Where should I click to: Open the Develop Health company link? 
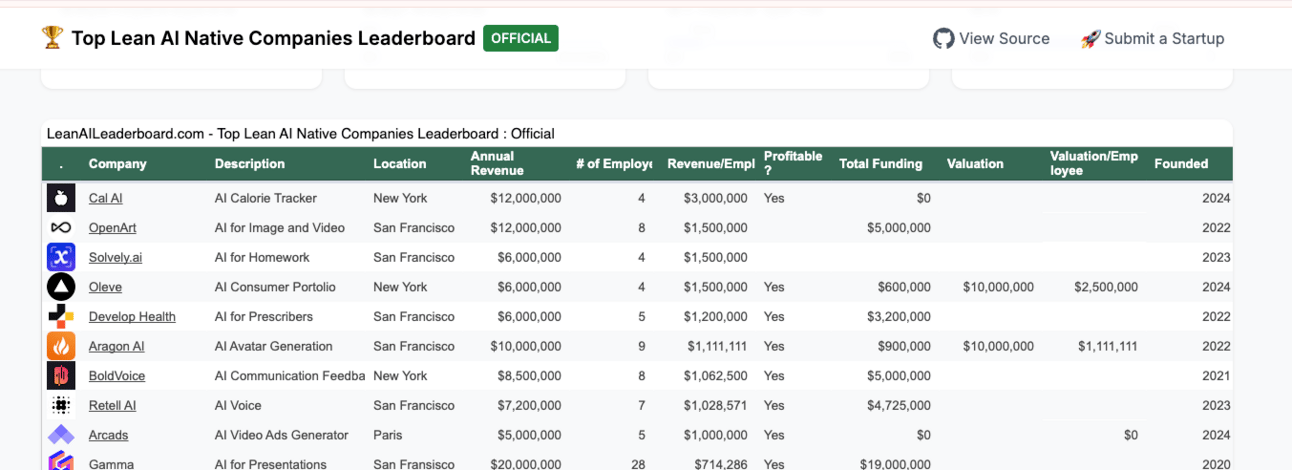pyautogui.click(x=132, y=317)
